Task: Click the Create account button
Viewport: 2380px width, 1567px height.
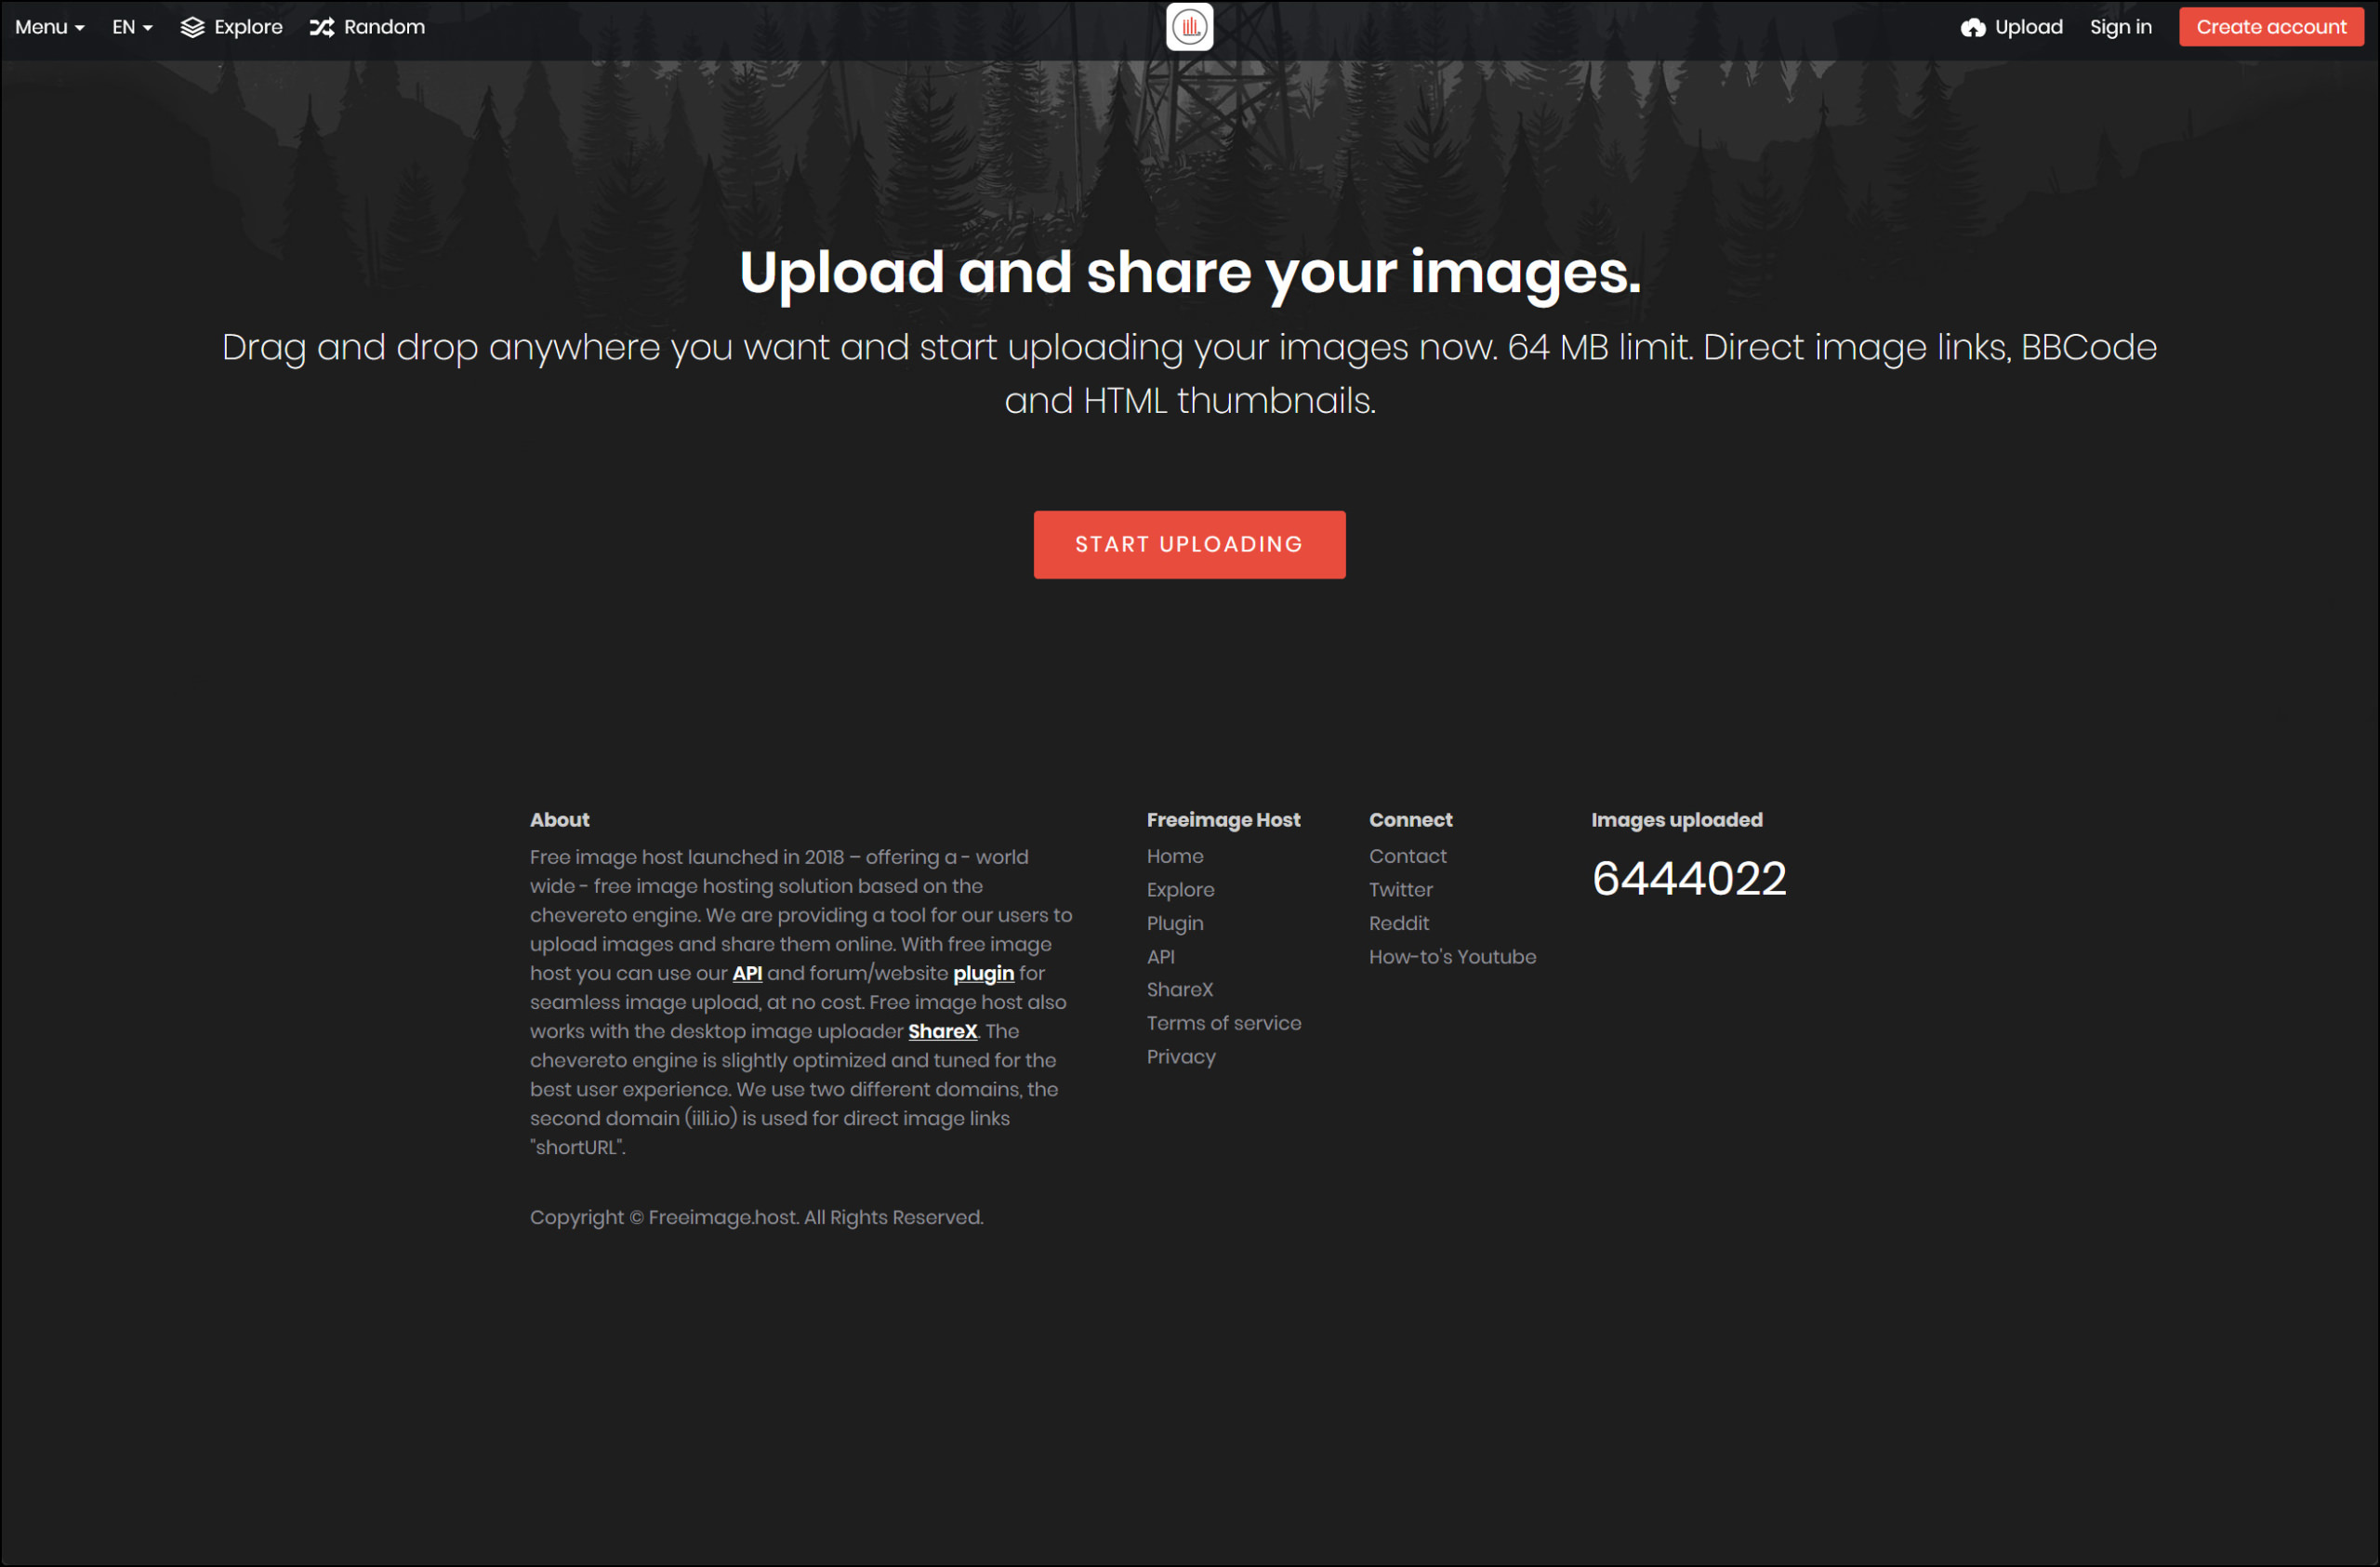Action: click(2271, 27)
